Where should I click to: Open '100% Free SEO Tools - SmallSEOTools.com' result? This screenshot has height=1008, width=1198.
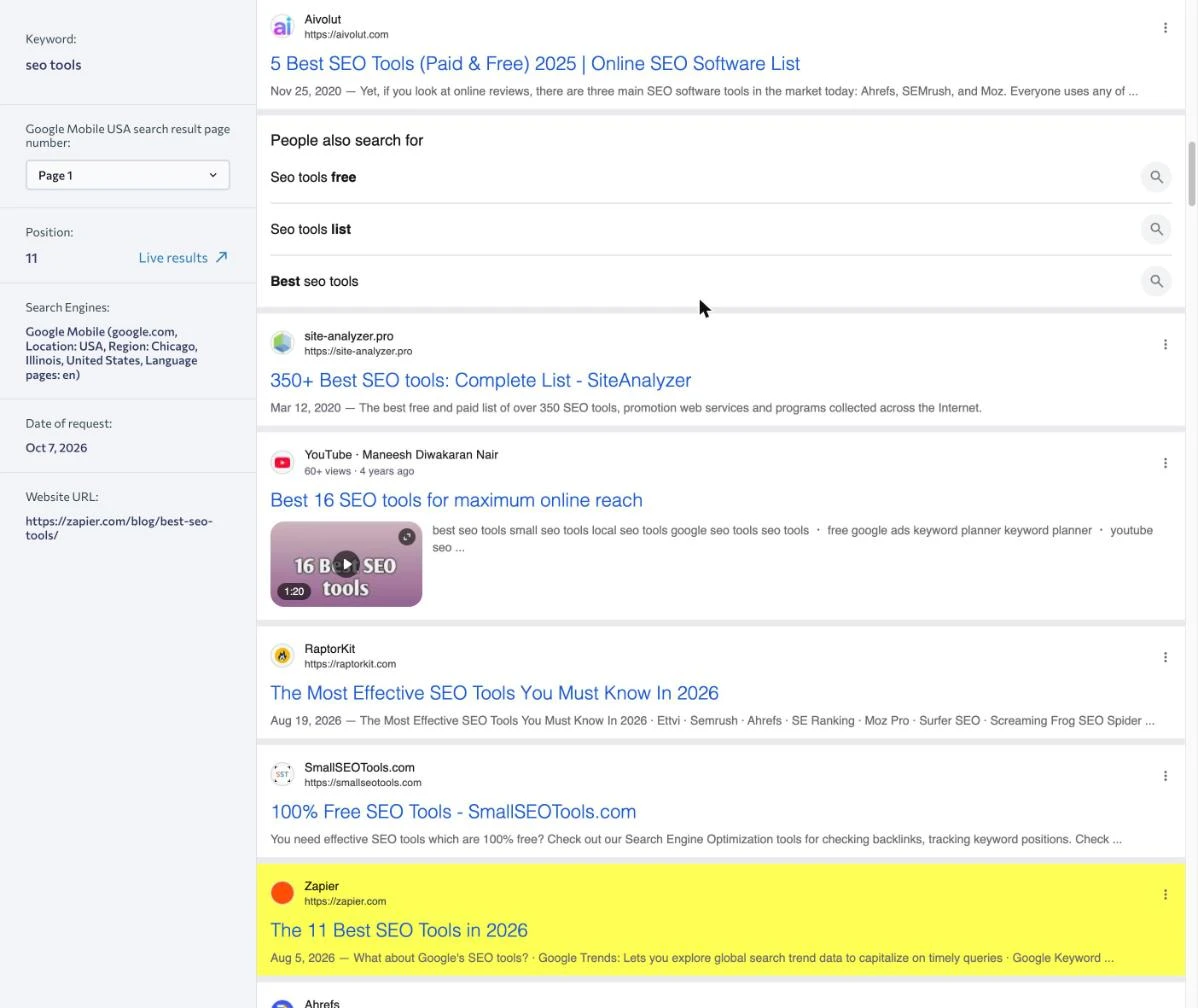click(x=453, y=812)
